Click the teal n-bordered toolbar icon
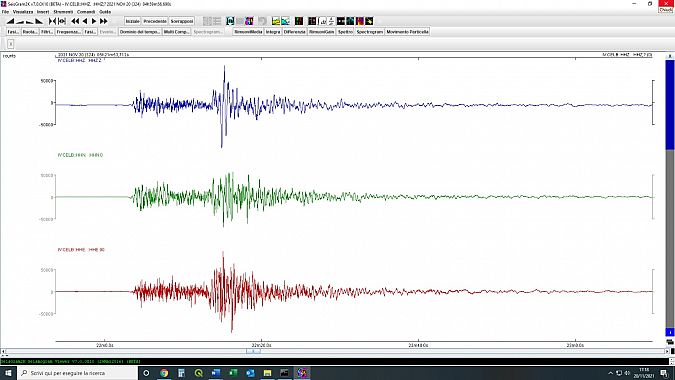Screen dimensions: 675x380 point(230,21)
